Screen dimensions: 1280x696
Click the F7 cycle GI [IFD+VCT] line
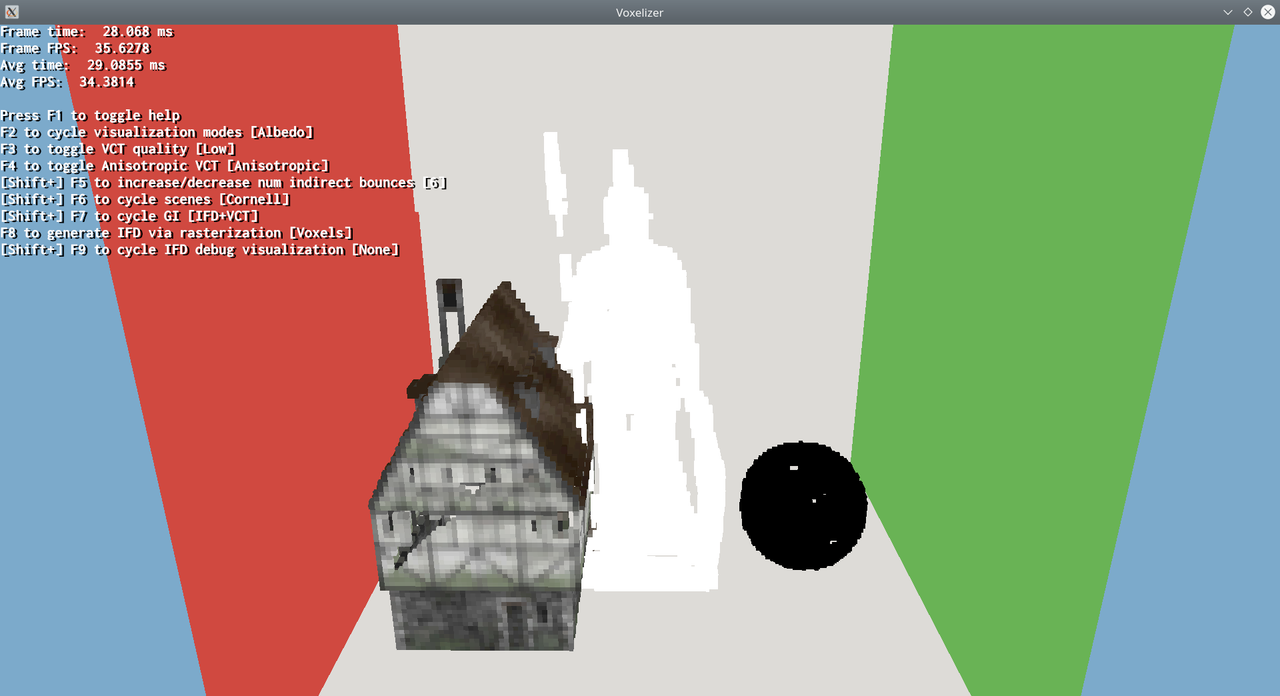(x=130, y=216)
